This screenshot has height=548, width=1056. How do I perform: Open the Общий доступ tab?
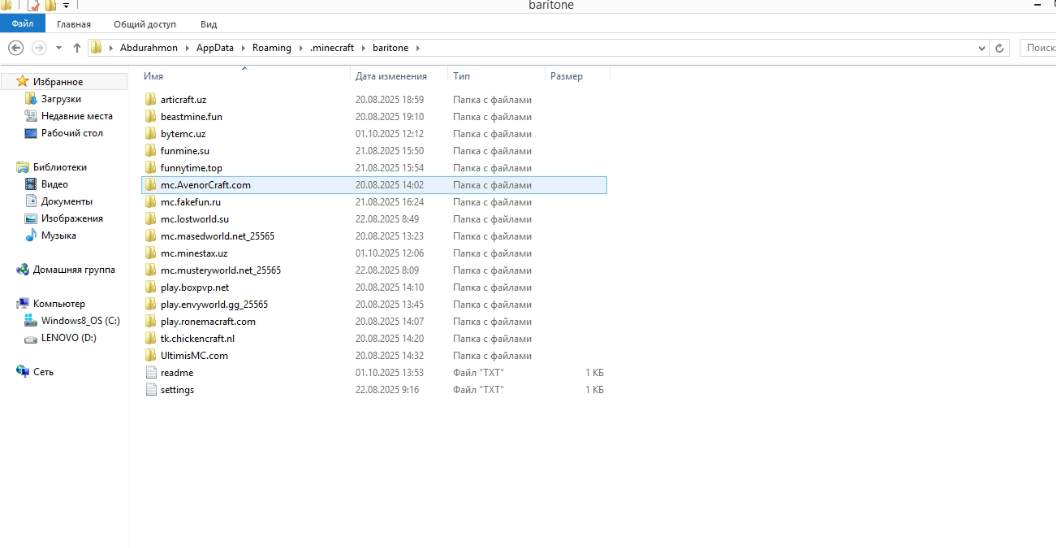pos(144,24)
